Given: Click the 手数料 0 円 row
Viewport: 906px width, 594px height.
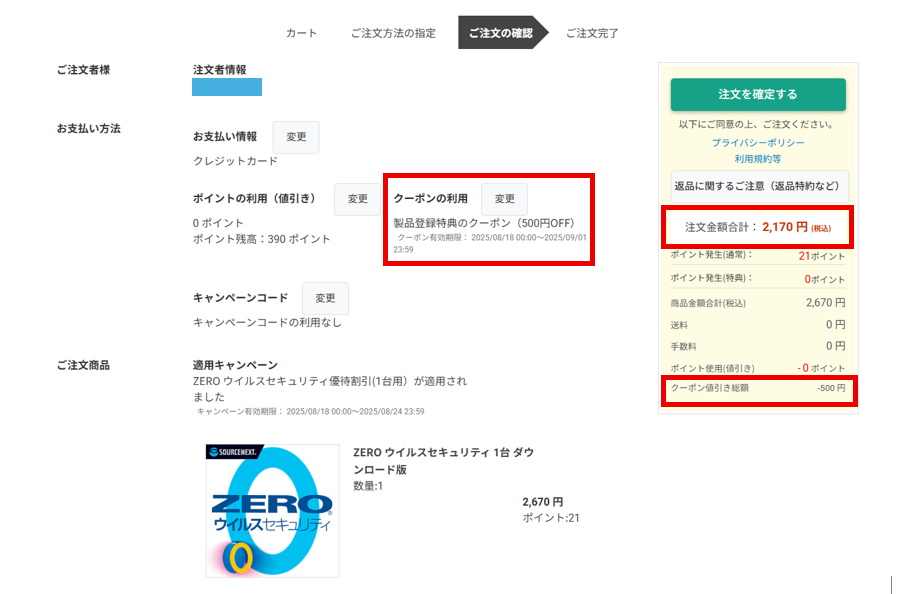Looking at the screenshot, I should (x=758, y=346).
